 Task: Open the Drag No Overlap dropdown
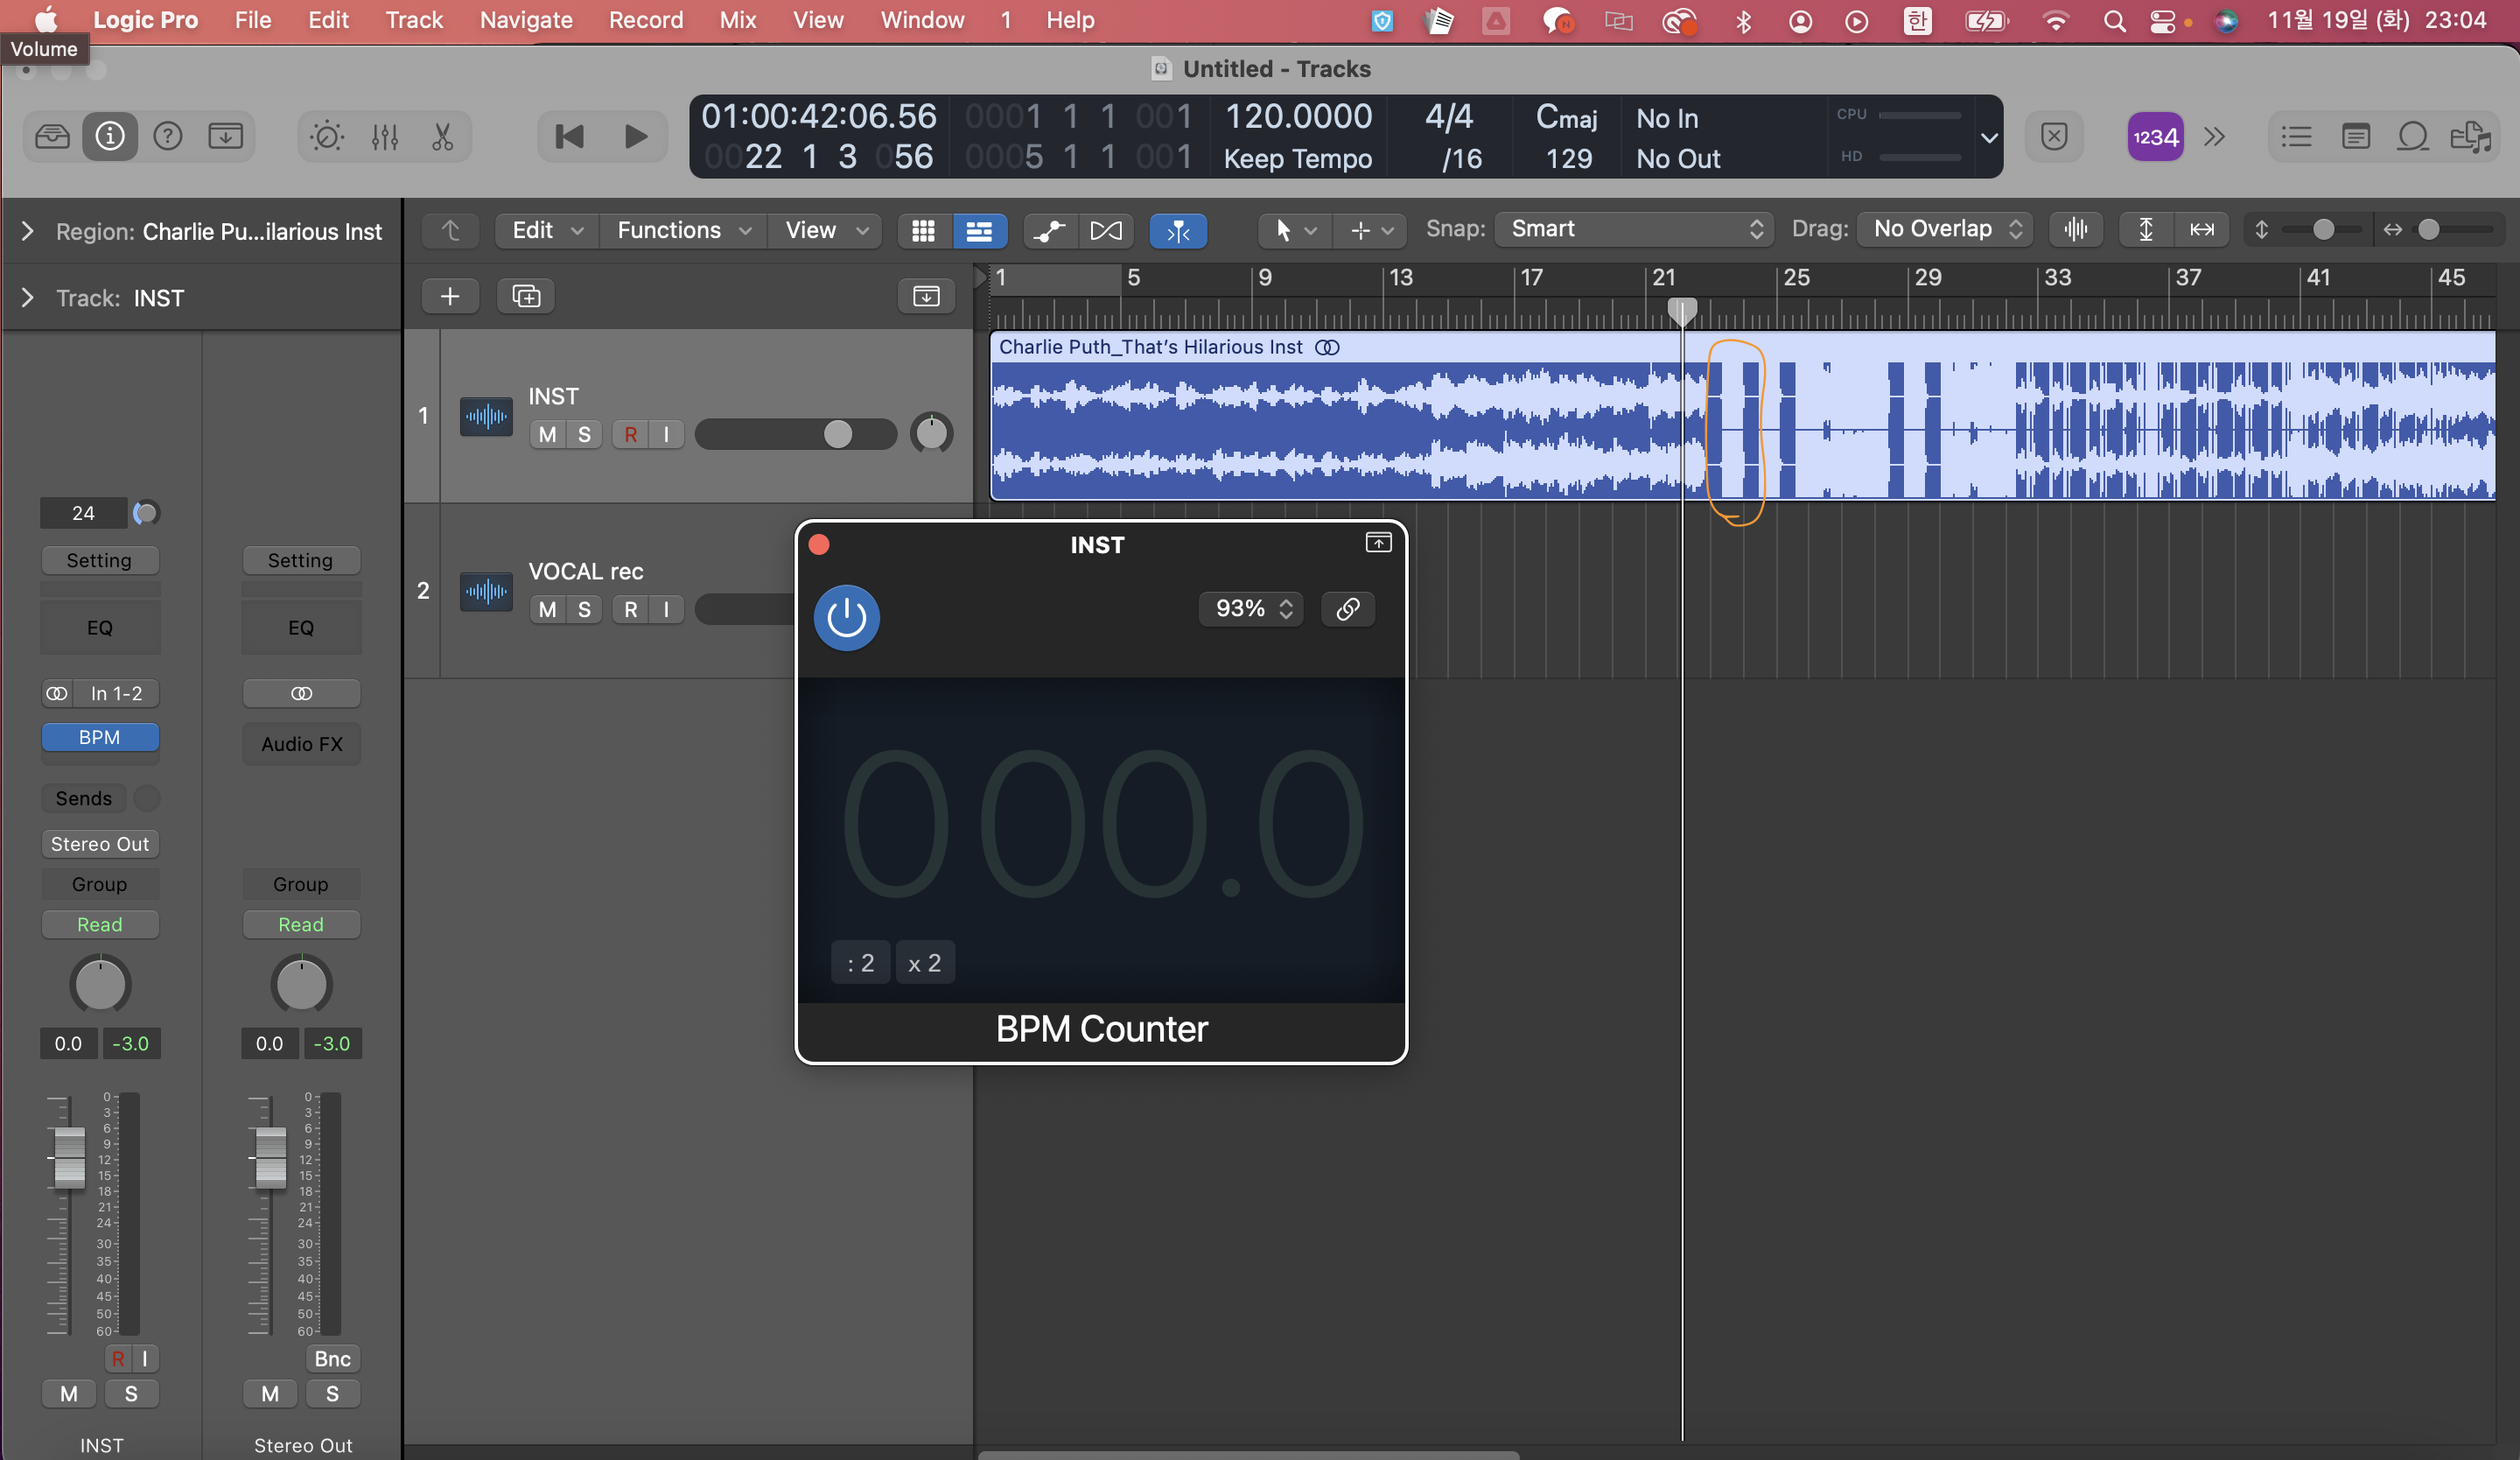1945,229
